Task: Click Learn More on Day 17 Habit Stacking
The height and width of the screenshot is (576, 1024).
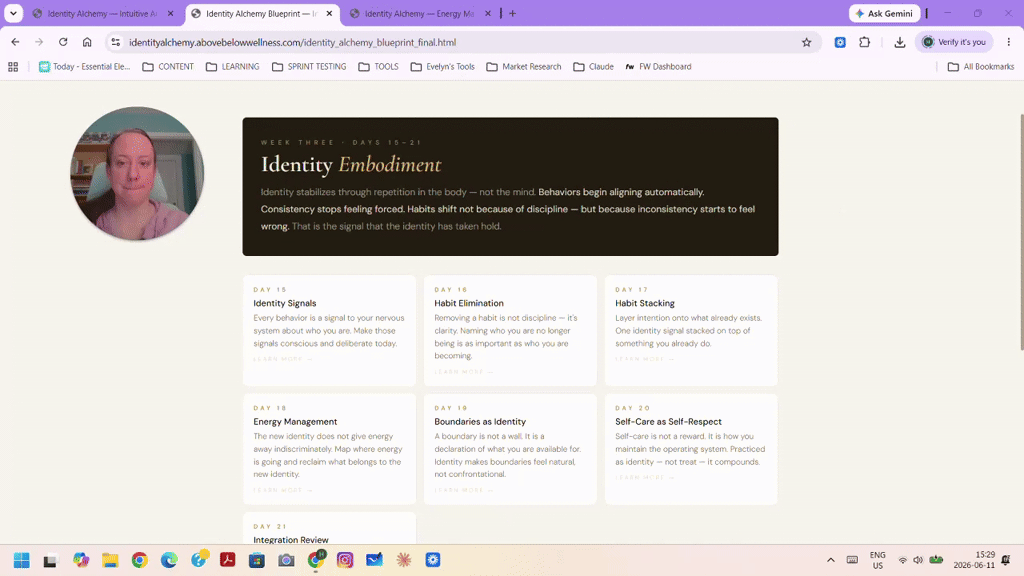Action: coord(645,359)
